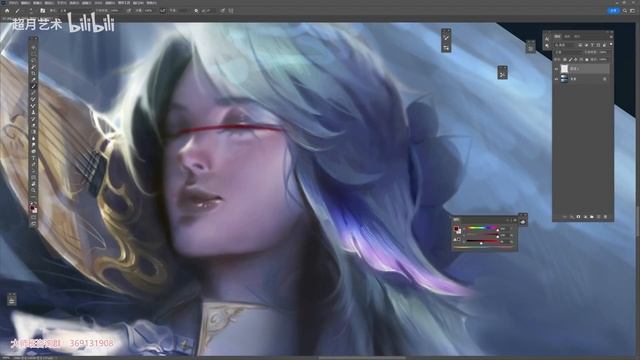Open symmetry paint options butterfly icon
Image resolution: width=640 pixels, height=360 pixels.
tap(231, 11)
